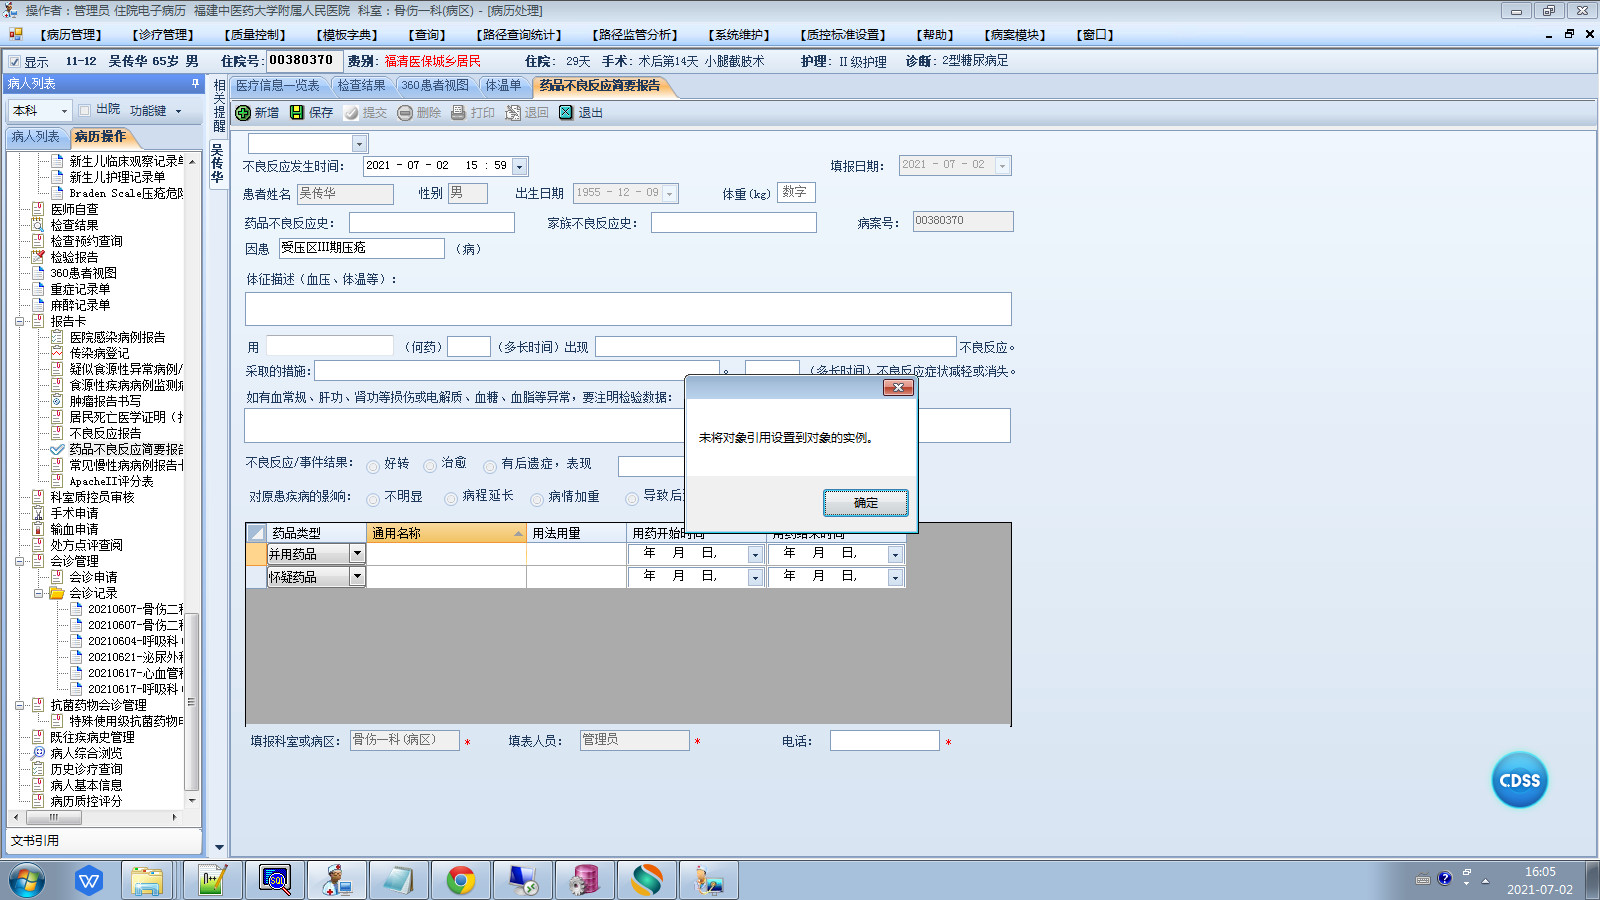
Task: Select the 导致后遗症 radio button
Action: (632, 499)
